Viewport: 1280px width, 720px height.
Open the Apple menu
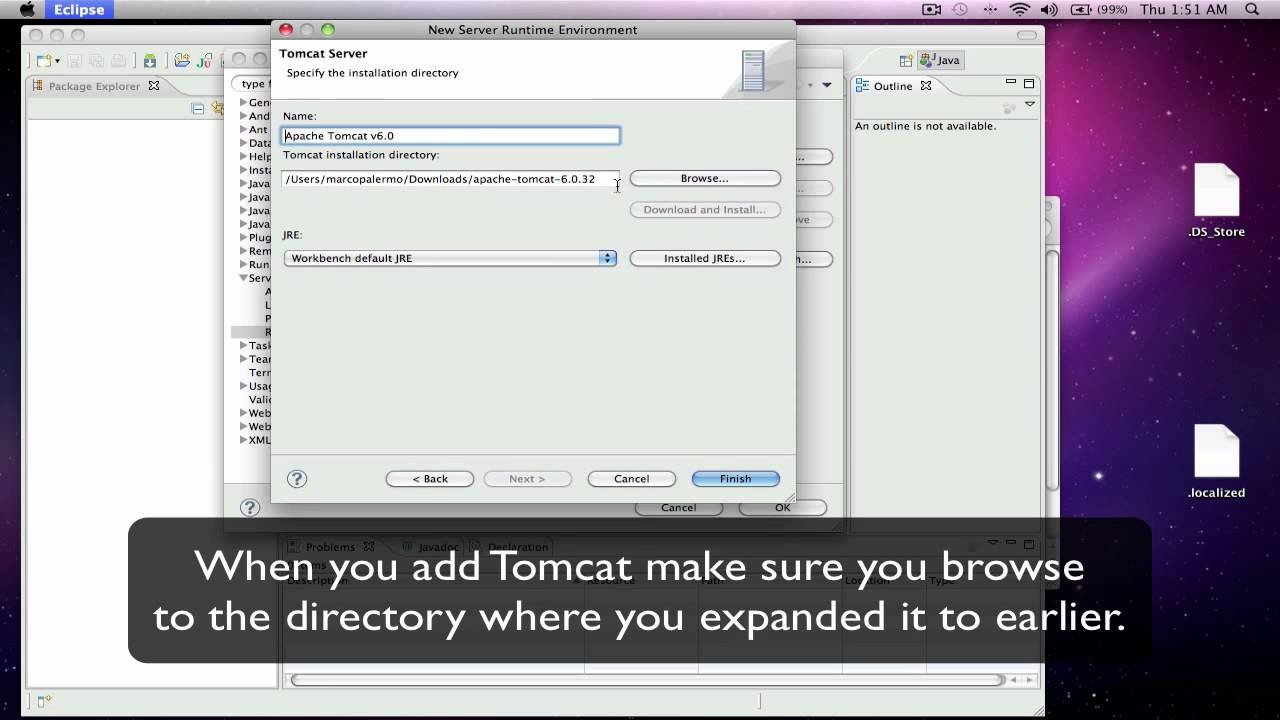(x=27, y=9)
